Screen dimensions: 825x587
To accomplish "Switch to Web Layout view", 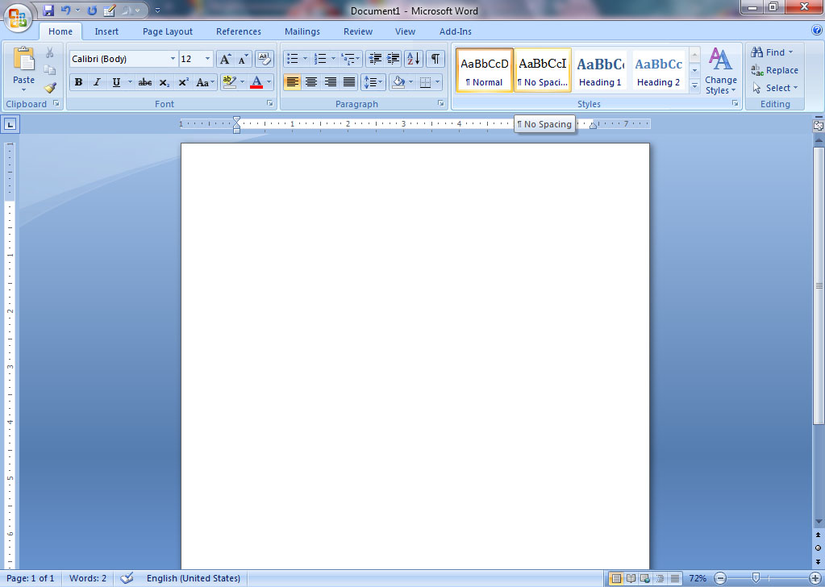I will (x=644, y=578).
